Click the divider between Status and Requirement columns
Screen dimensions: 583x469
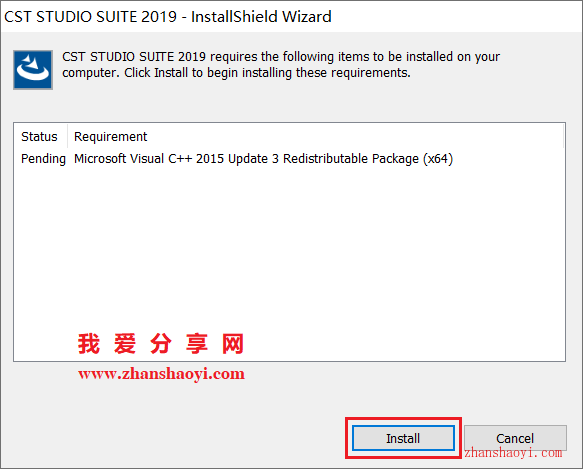[x=67, y=136]
